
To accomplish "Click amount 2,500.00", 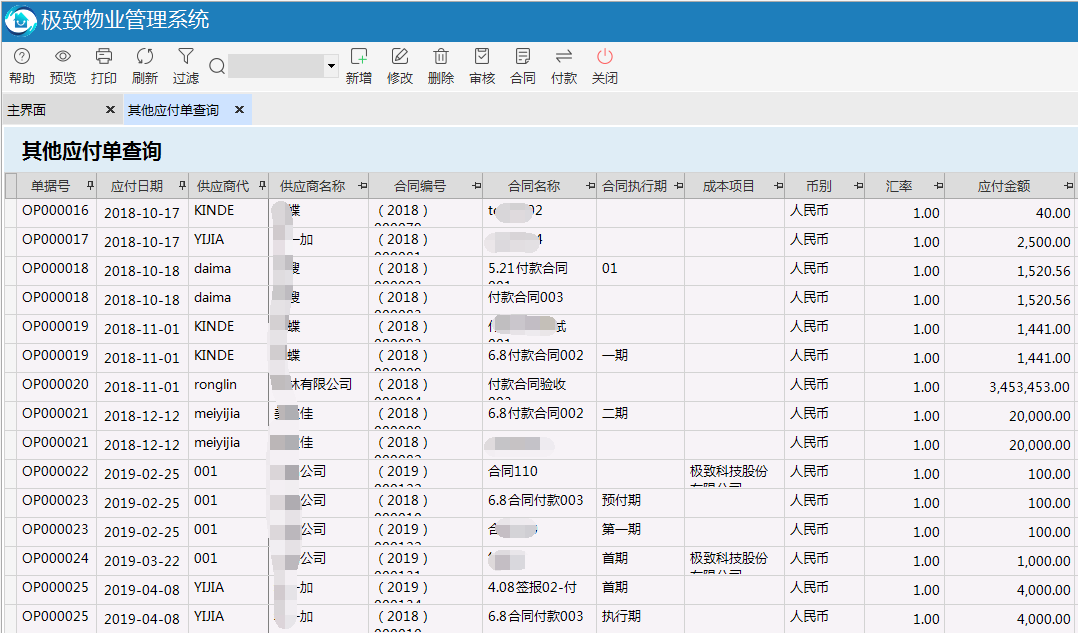I will (x=1044, y=242).
